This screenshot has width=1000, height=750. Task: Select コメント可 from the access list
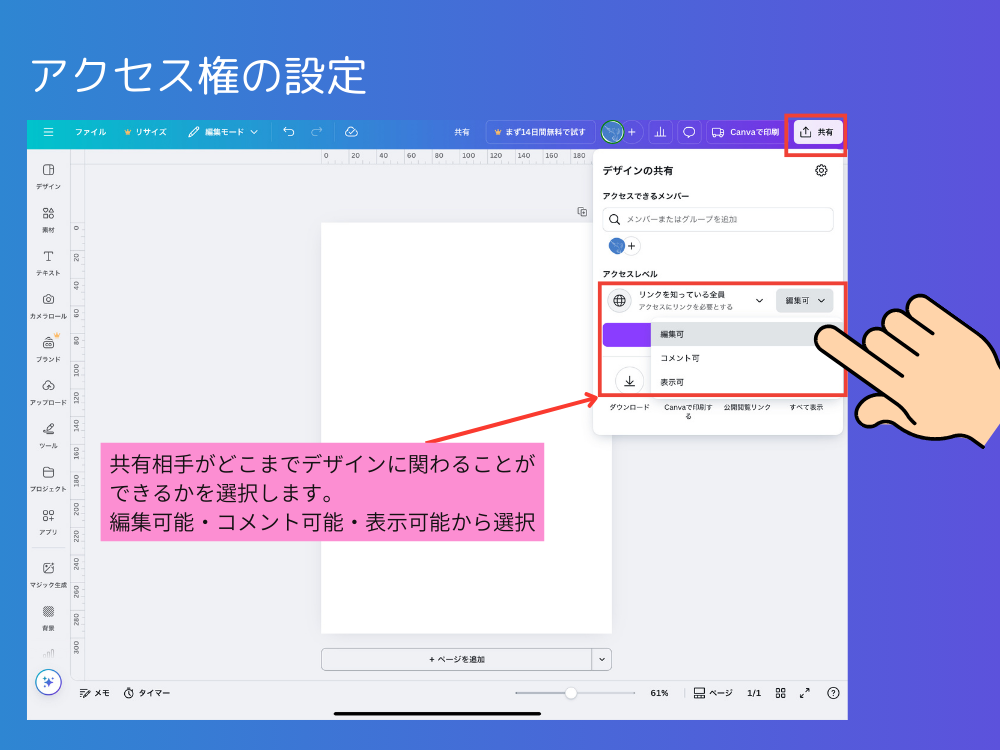(x=679, y=358)
